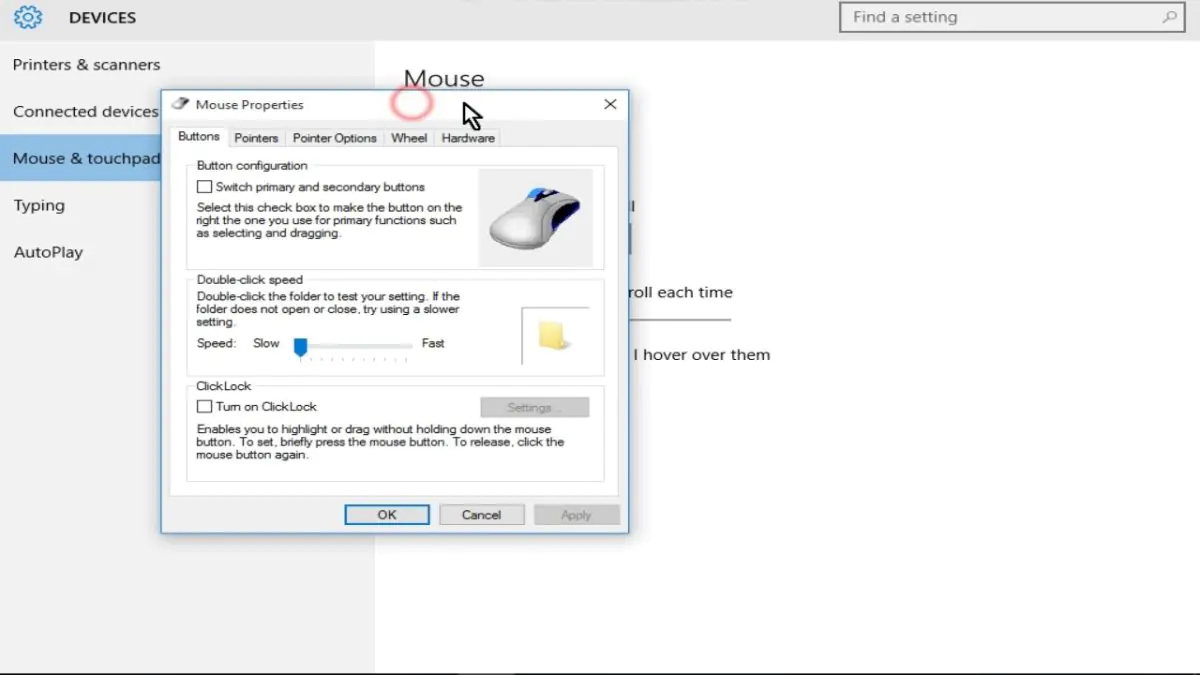
Task: Select Mouse & touchpad in sidebar
Action: [x=87, y=158]
